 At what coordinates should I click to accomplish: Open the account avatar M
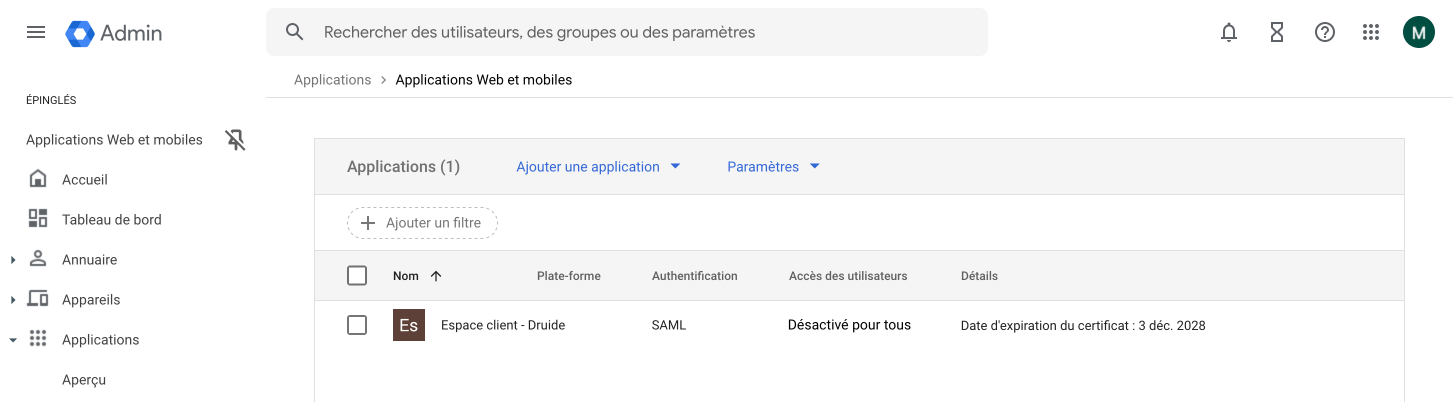click(x=1419, y=33)
